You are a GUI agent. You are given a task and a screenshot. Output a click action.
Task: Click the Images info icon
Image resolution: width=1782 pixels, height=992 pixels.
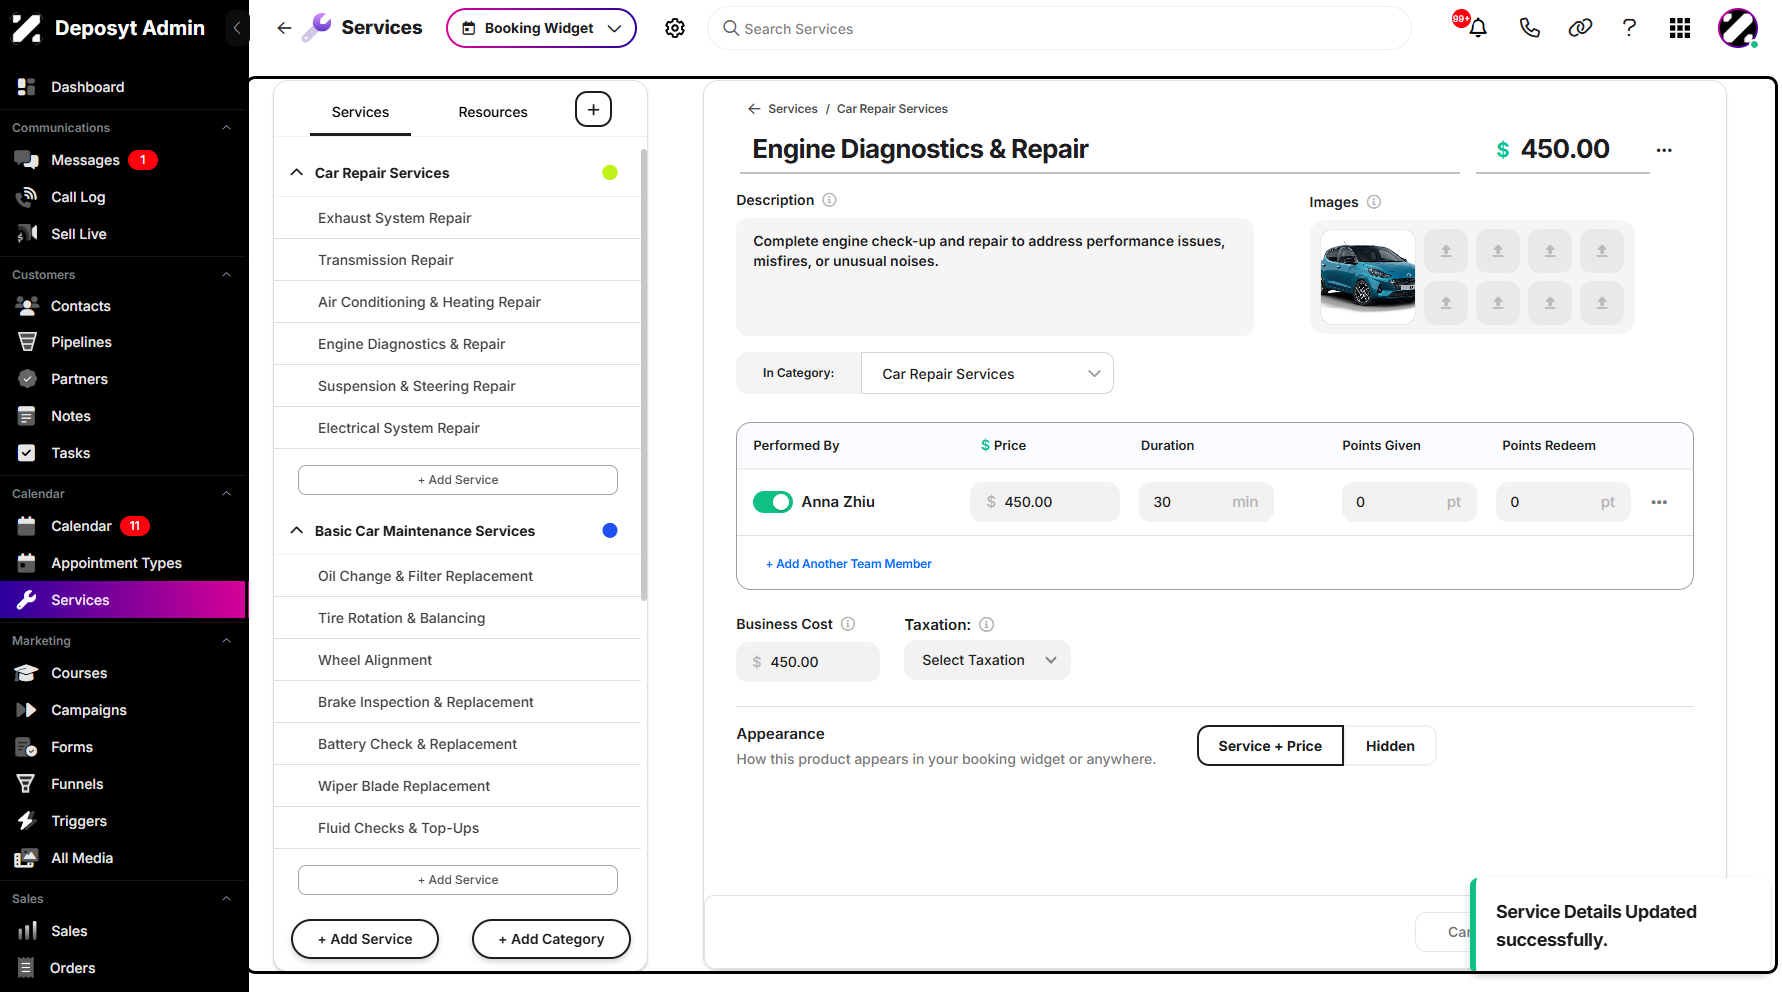pyautogui.click(x=1374, y=202)
